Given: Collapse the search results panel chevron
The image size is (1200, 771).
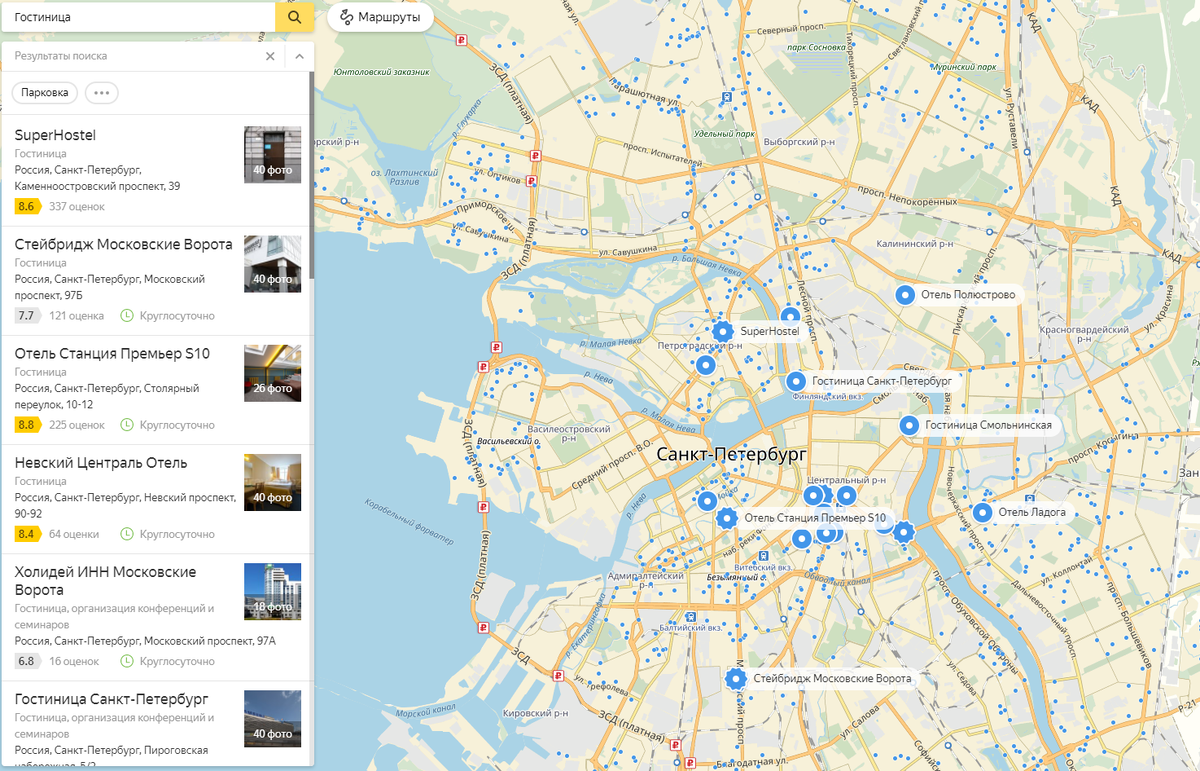Looking at the screenshot, I should point(299,57).
